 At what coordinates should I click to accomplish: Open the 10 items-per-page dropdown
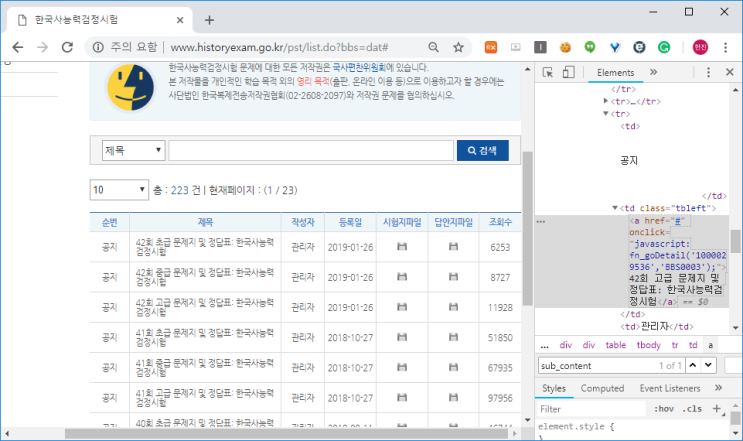tap(119, 190)
